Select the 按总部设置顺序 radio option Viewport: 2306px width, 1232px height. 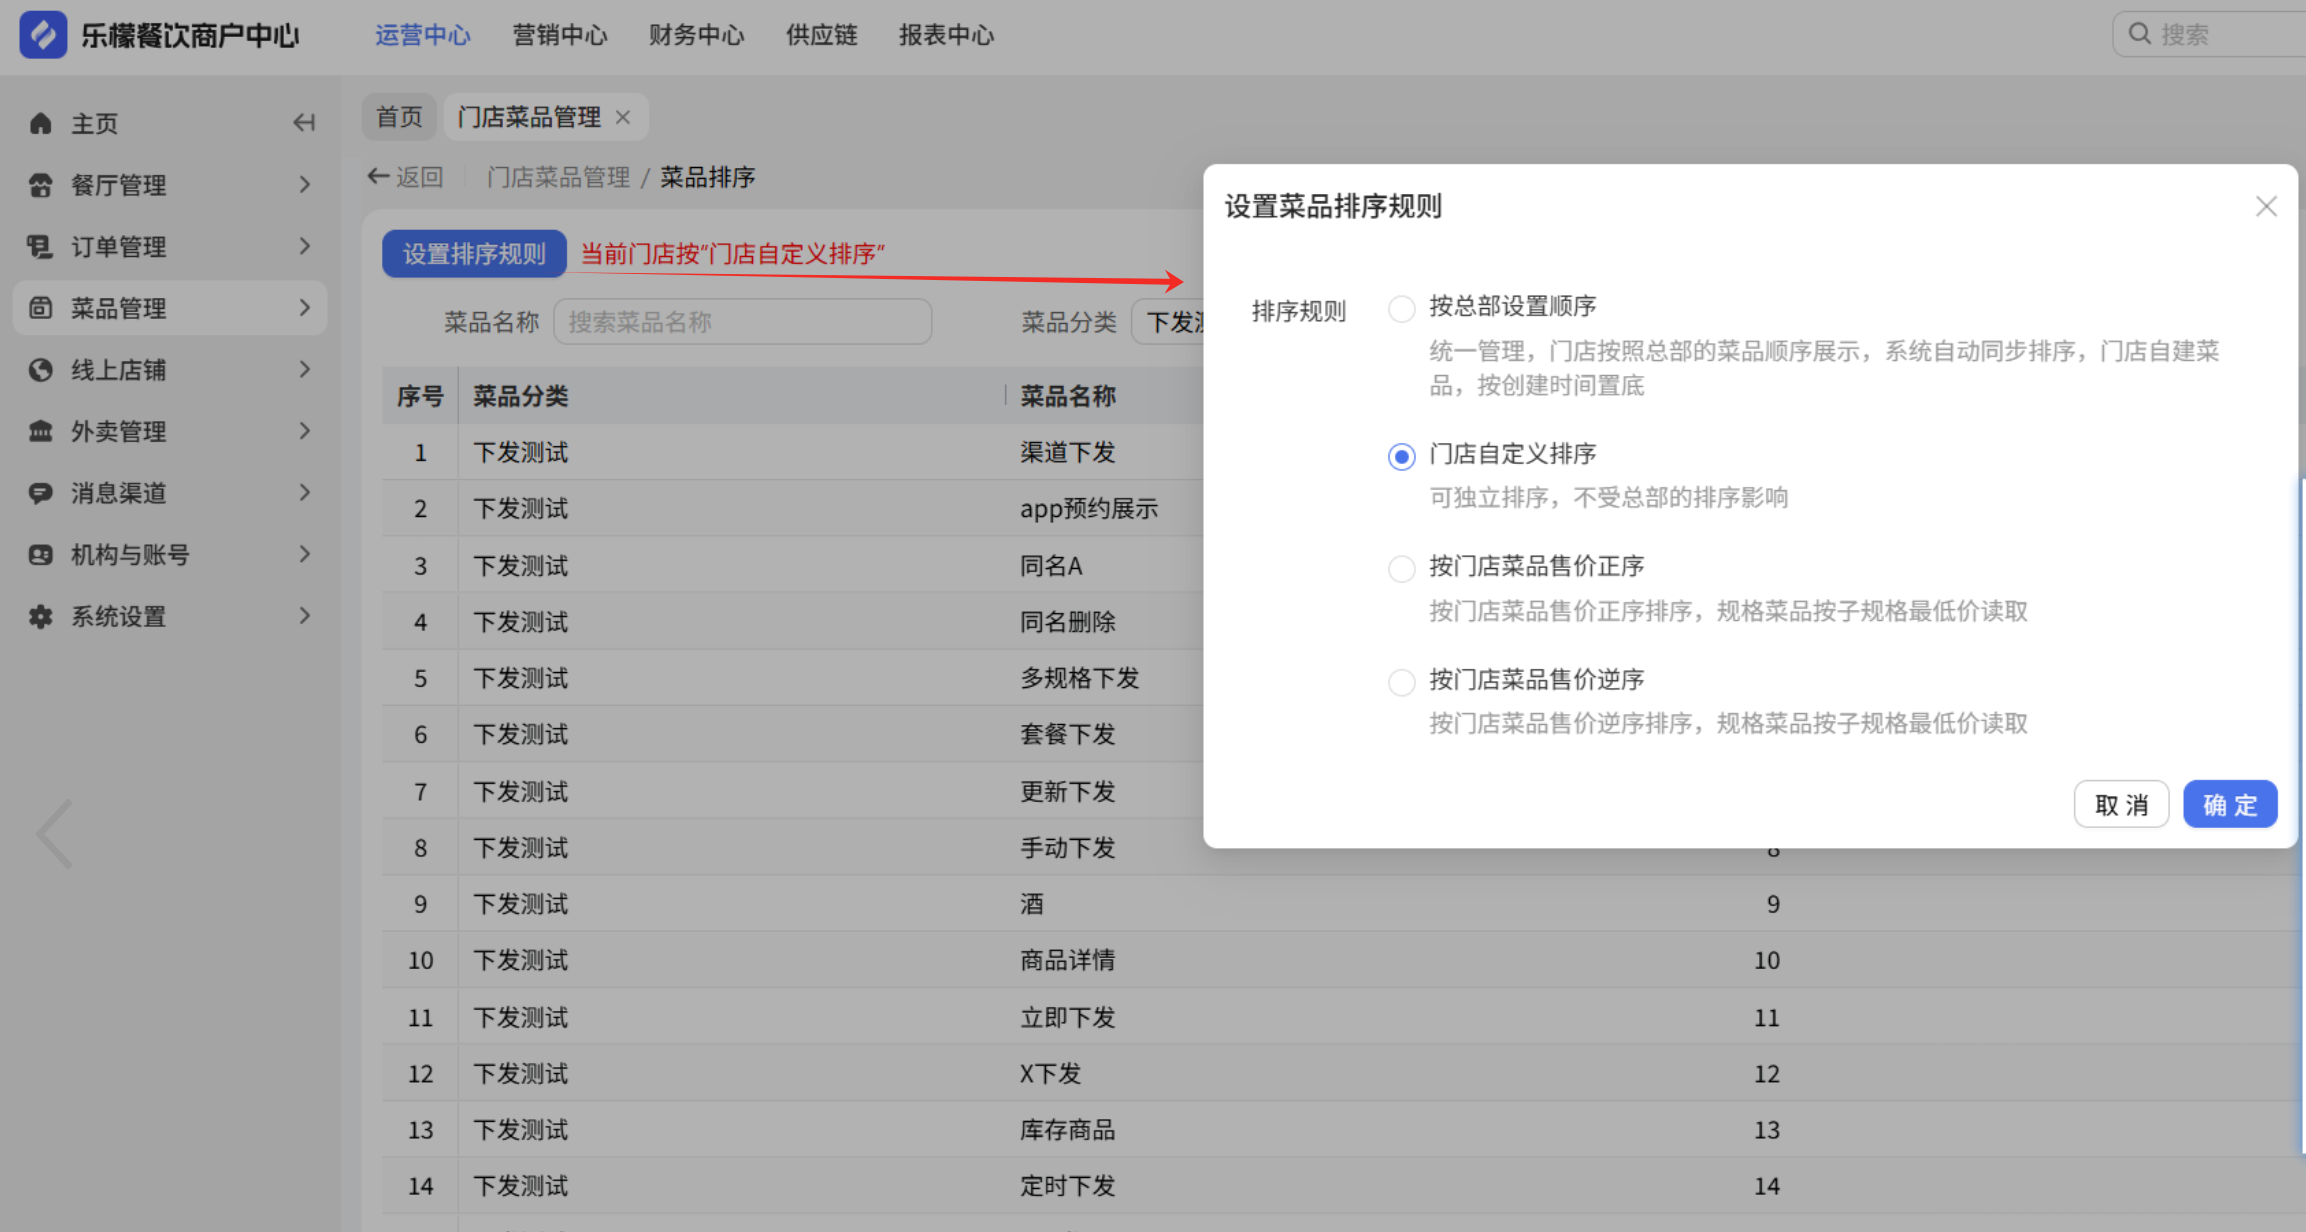click(x=1401, y=308)
